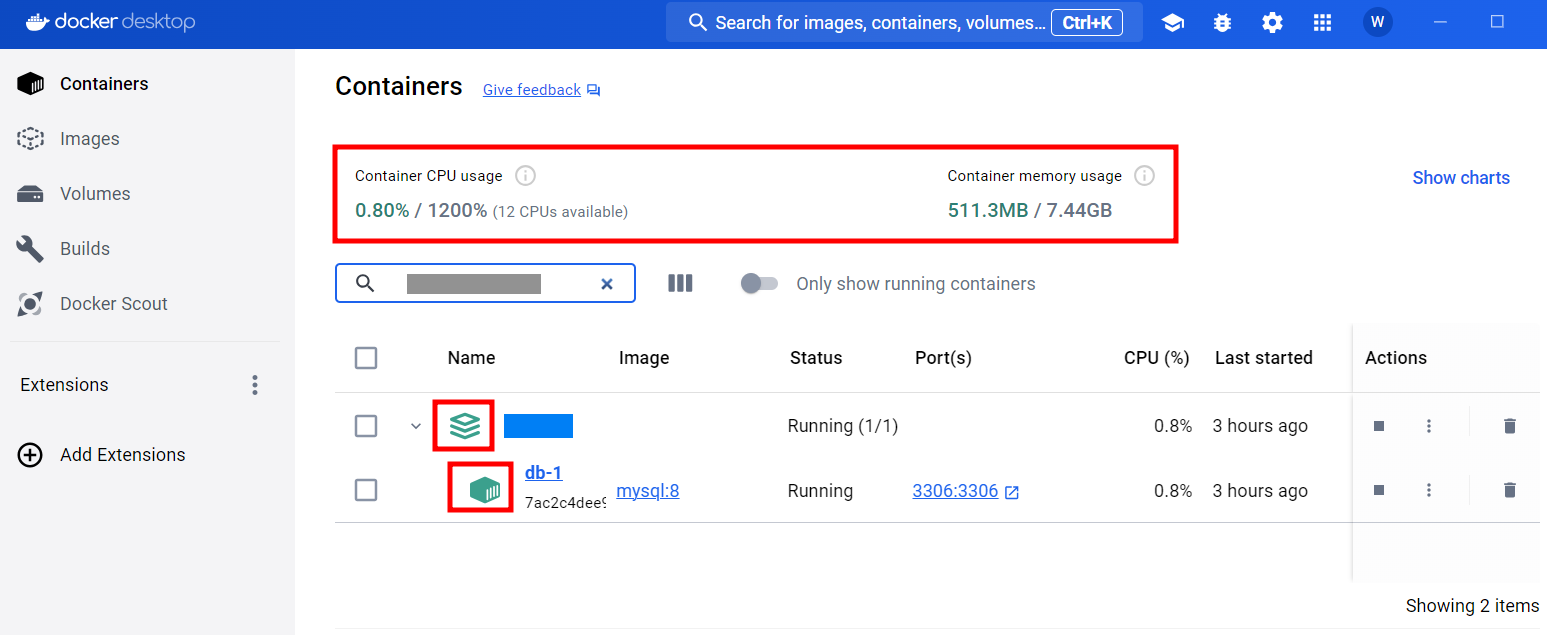Check the compose stack row checkbox
Screen dimensions: 1547x635
(x=366, y=426)
